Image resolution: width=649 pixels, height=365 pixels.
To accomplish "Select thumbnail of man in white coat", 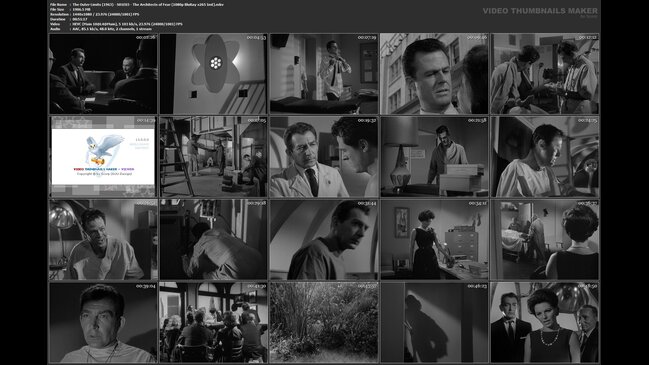I will point(324,157).
